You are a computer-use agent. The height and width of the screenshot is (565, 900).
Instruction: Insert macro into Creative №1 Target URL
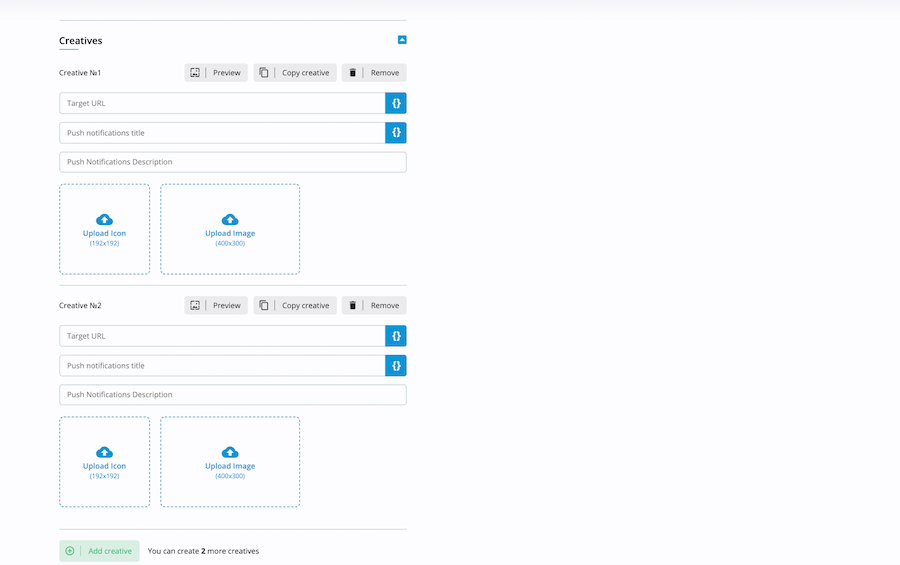click(396, 103)
